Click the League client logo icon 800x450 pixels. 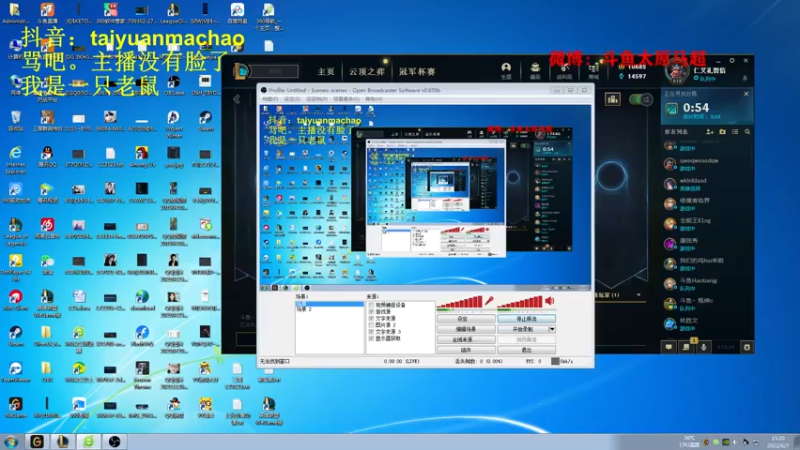coord(241,71)
